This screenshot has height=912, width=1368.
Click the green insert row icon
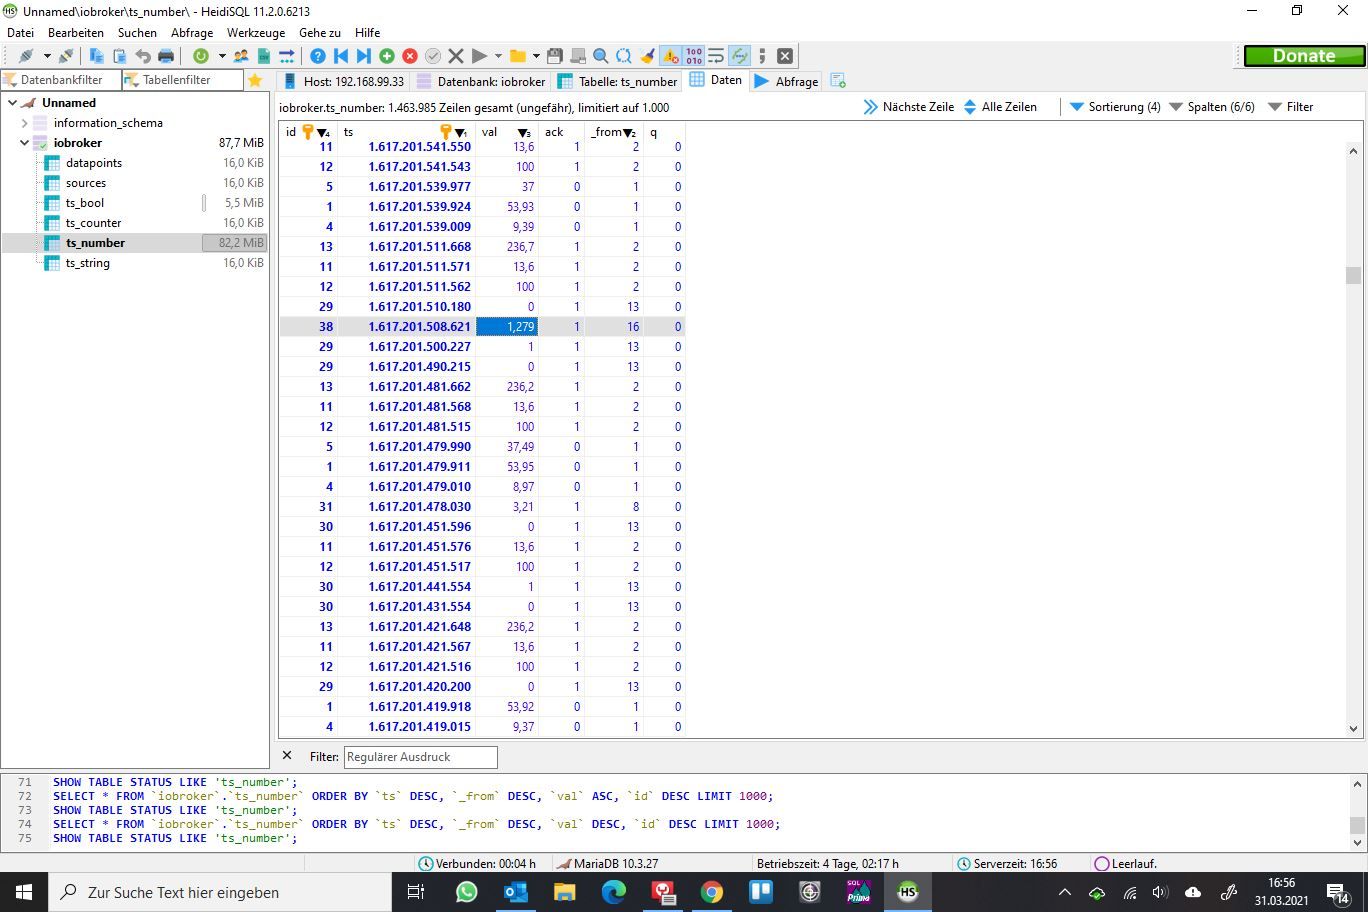[x=387, y=56]
